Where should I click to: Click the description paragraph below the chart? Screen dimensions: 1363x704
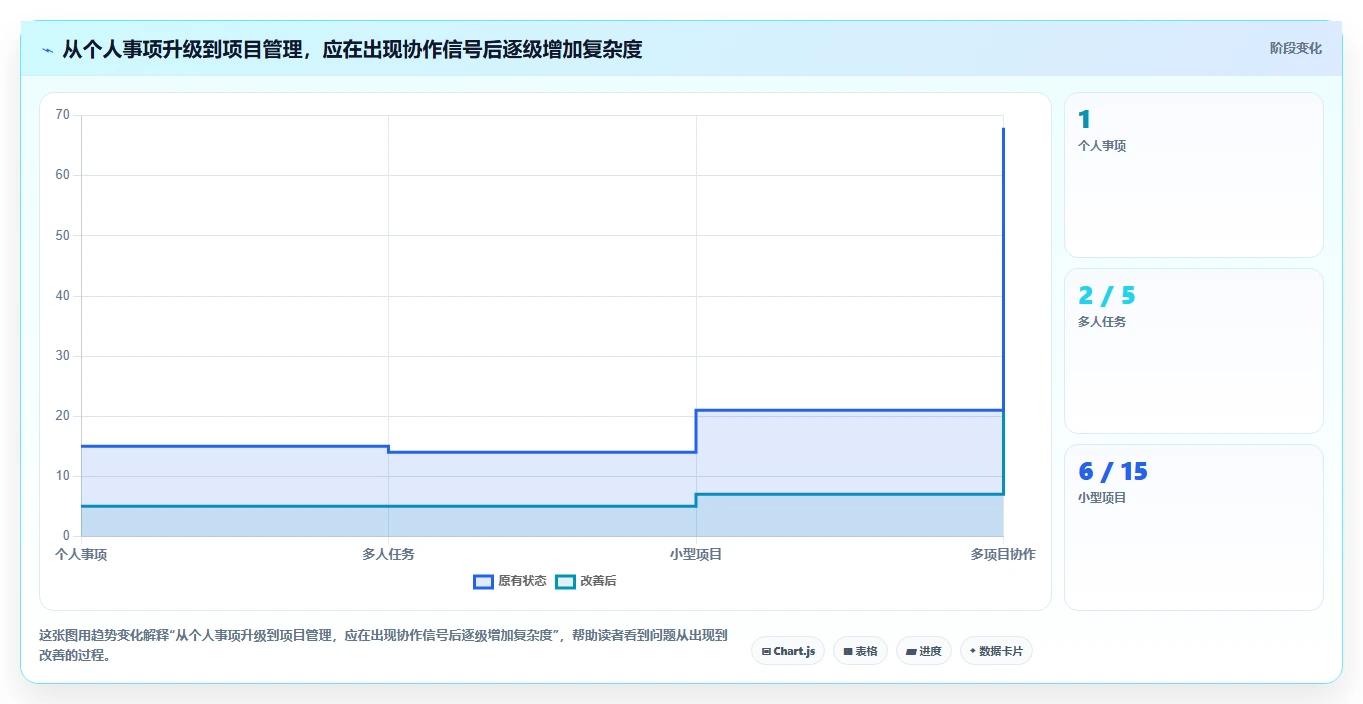tap(383, 646)
